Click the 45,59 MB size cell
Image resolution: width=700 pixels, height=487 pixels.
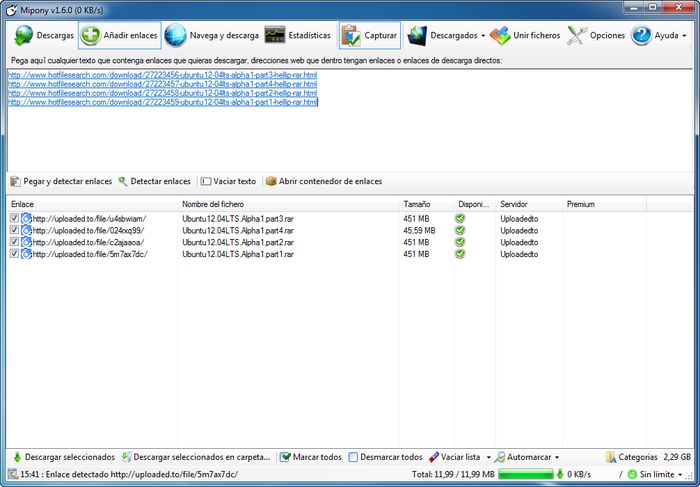(x=419, y=230)
